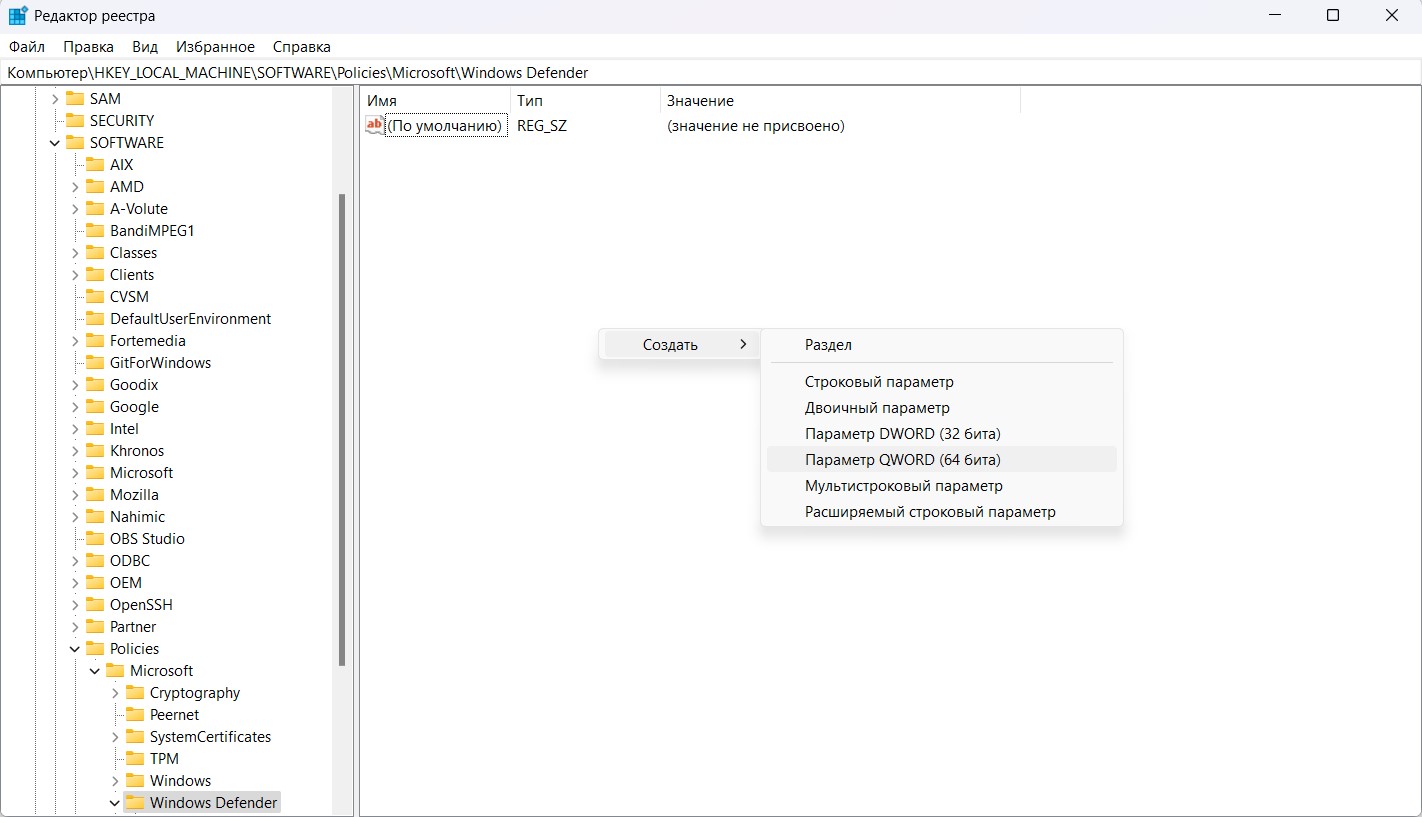Click the TPM folder icon
This screenshot has width=1422, height=817.
point(135,758)
